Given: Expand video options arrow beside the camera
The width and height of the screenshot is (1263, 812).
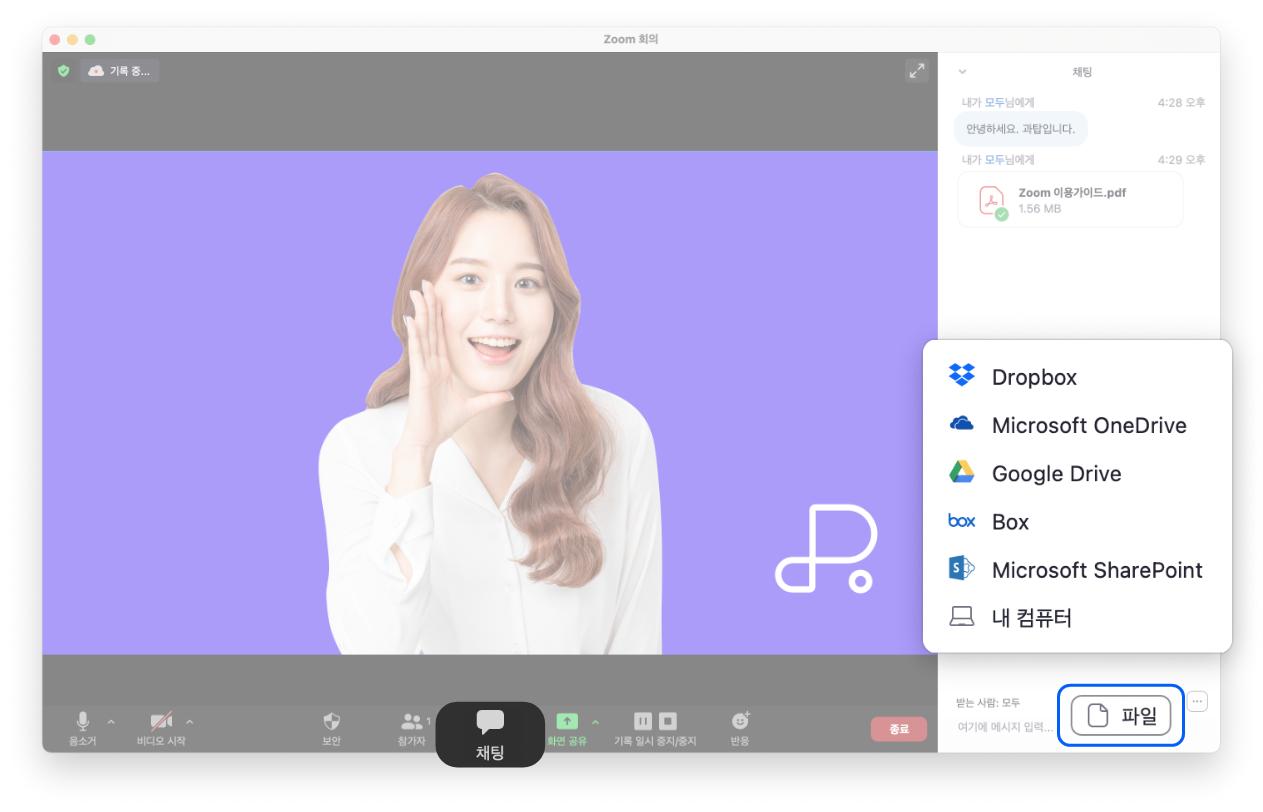Looking at the screenshot, I should [x=190, y=721].
